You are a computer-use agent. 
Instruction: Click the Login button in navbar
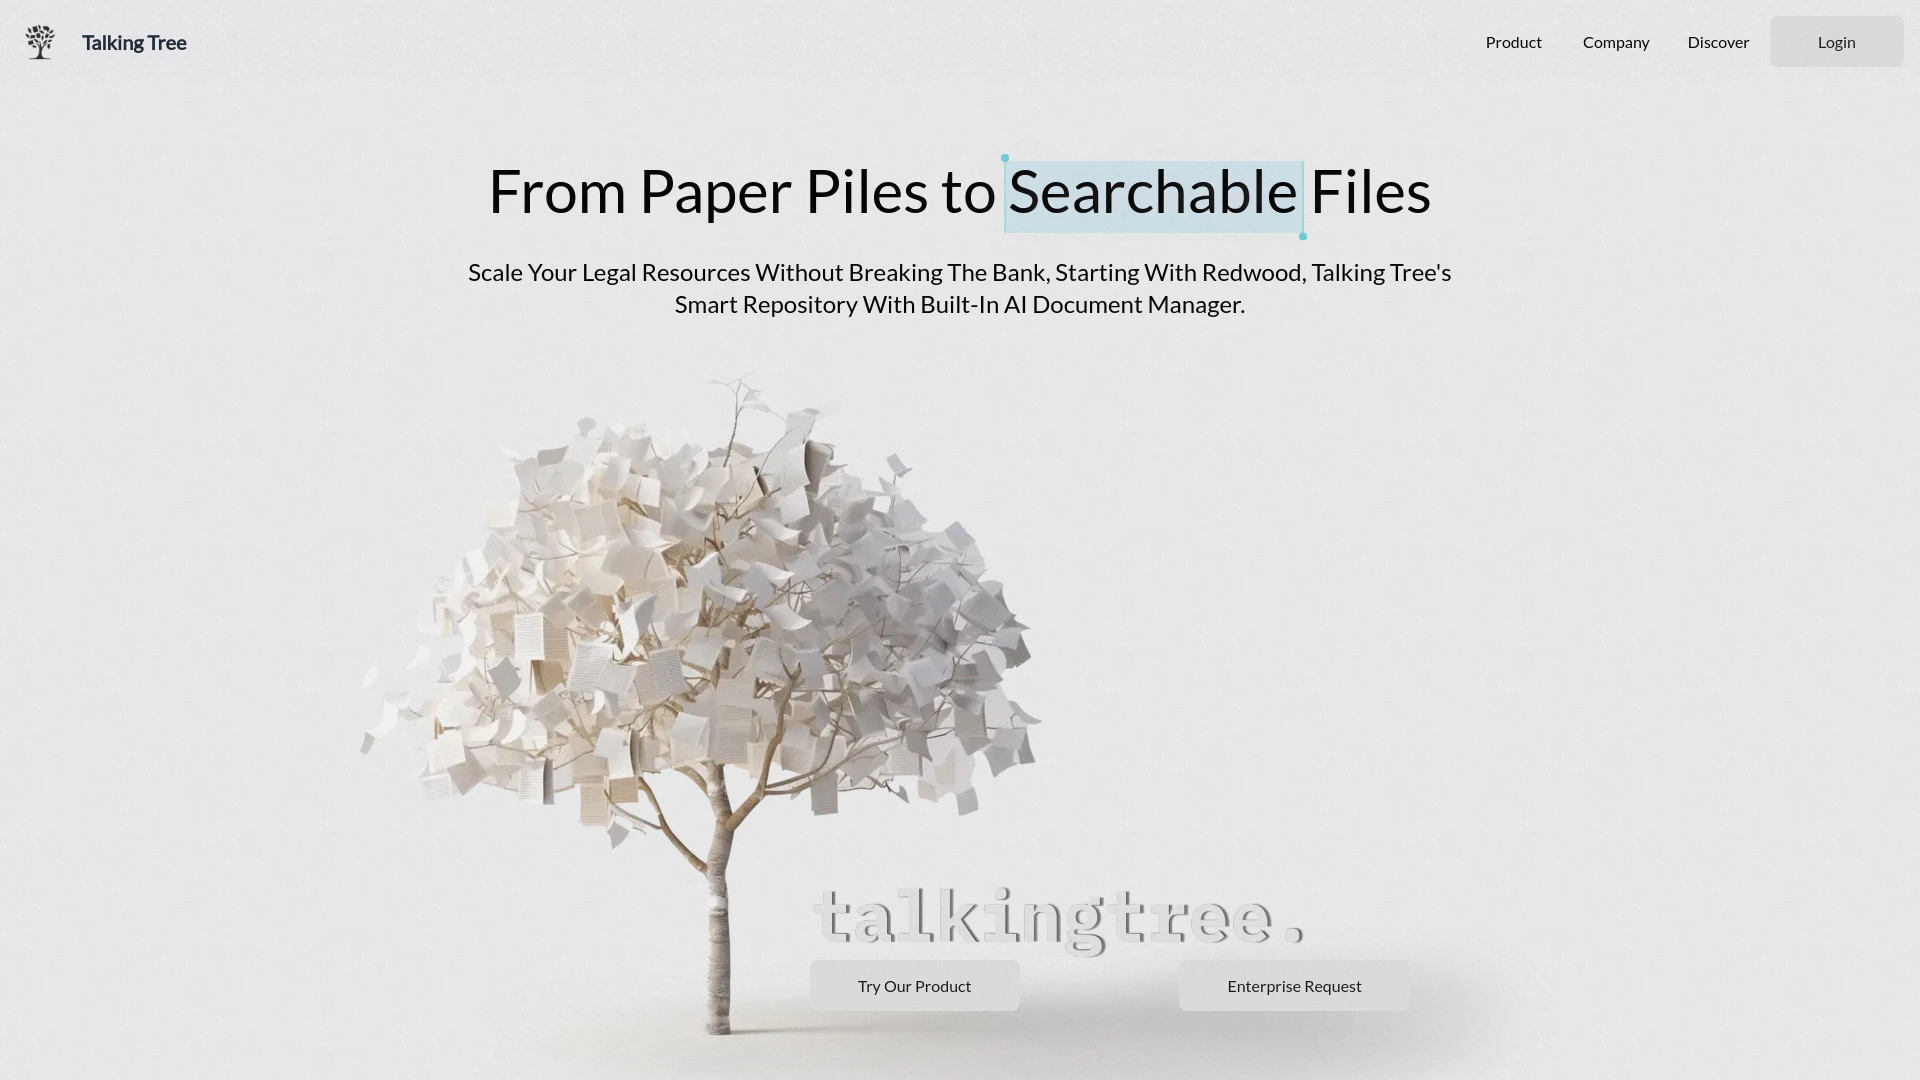click(x=1836, y=41)
